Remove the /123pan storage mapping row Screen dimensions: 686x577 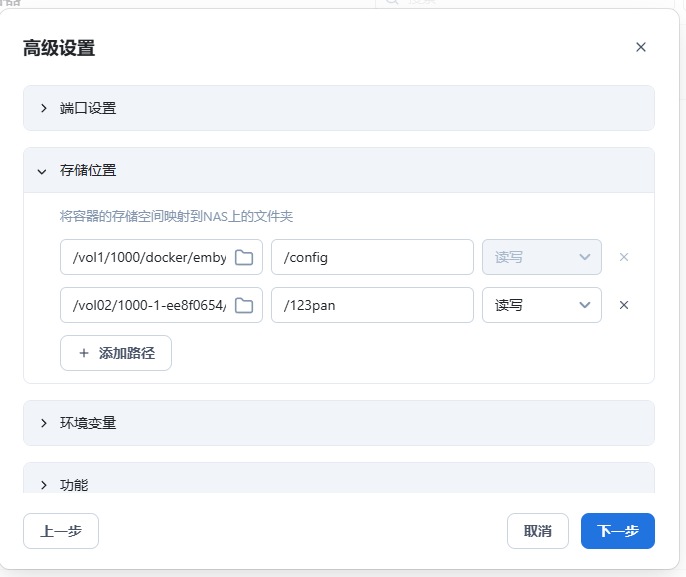624,305
